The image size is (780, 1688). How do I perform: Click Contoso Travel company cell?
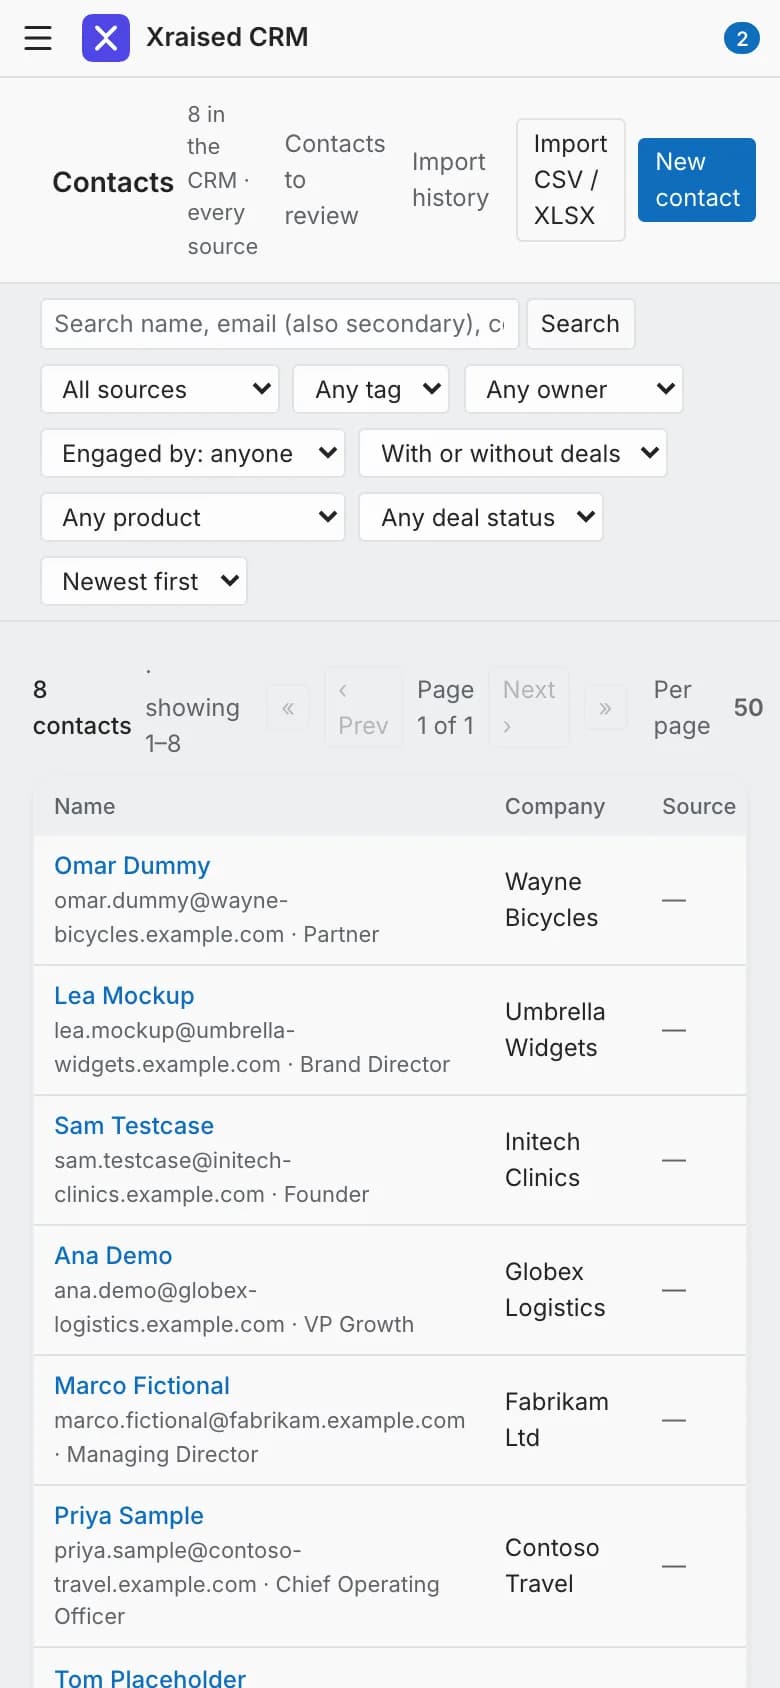pos(552,1566)
